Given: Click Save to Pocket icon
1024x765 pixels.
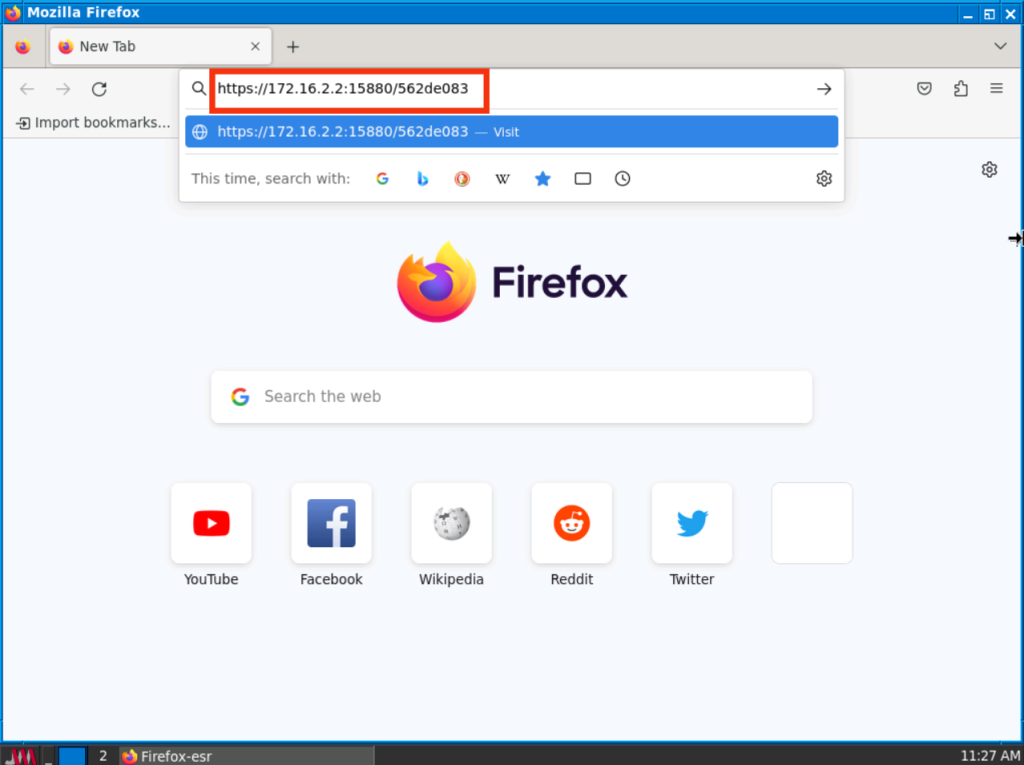Looking at the screenshot, I should pyautogui.click(x=925, y=89).
